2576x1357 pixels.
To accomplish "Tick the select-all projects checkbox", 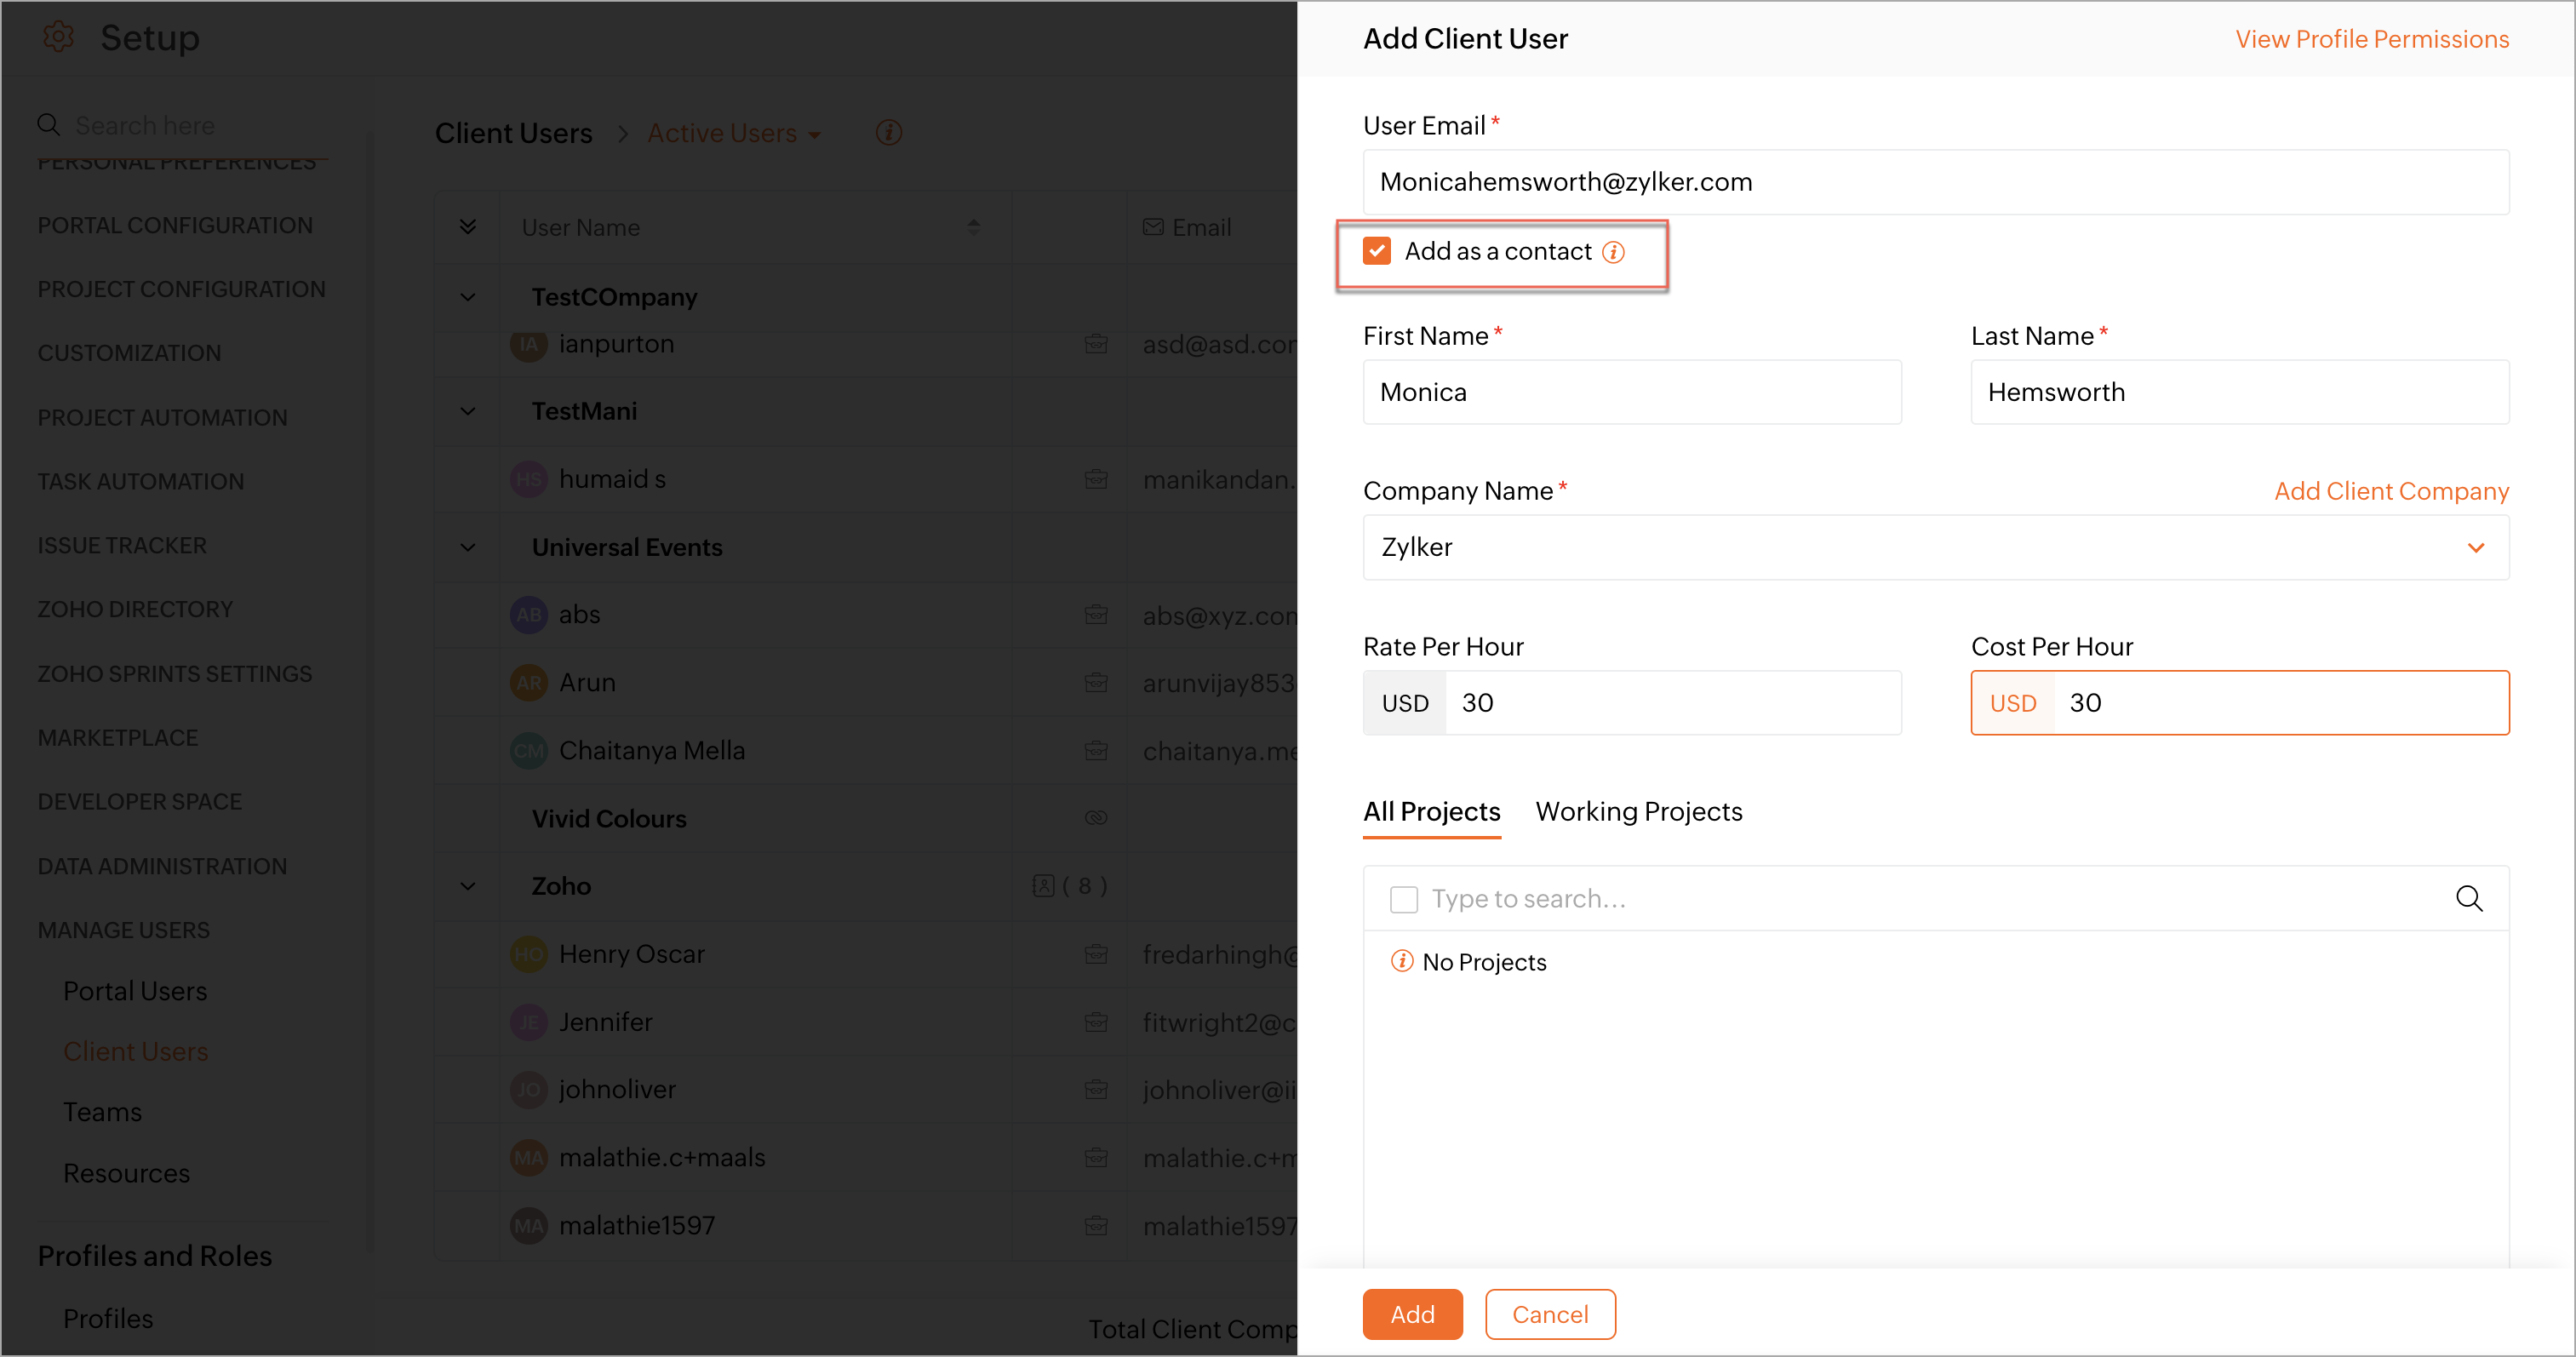I will pyautogui.click(x=1403, y=899).
